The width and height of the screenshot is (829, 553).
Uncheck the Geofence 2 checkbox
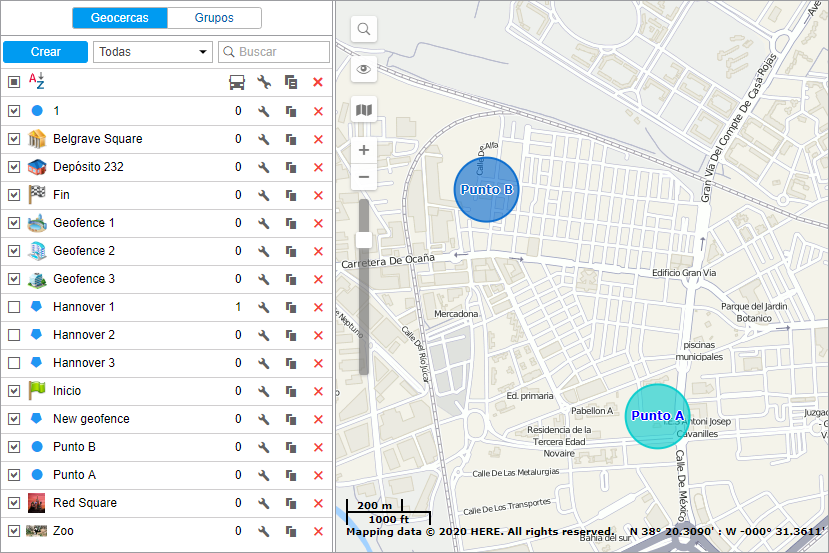14,251
